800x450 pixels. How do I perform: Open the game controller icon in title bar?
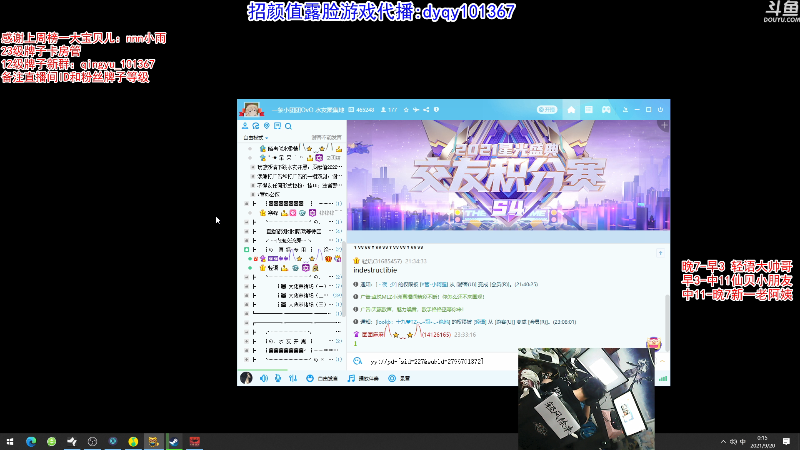pos(606,110)
